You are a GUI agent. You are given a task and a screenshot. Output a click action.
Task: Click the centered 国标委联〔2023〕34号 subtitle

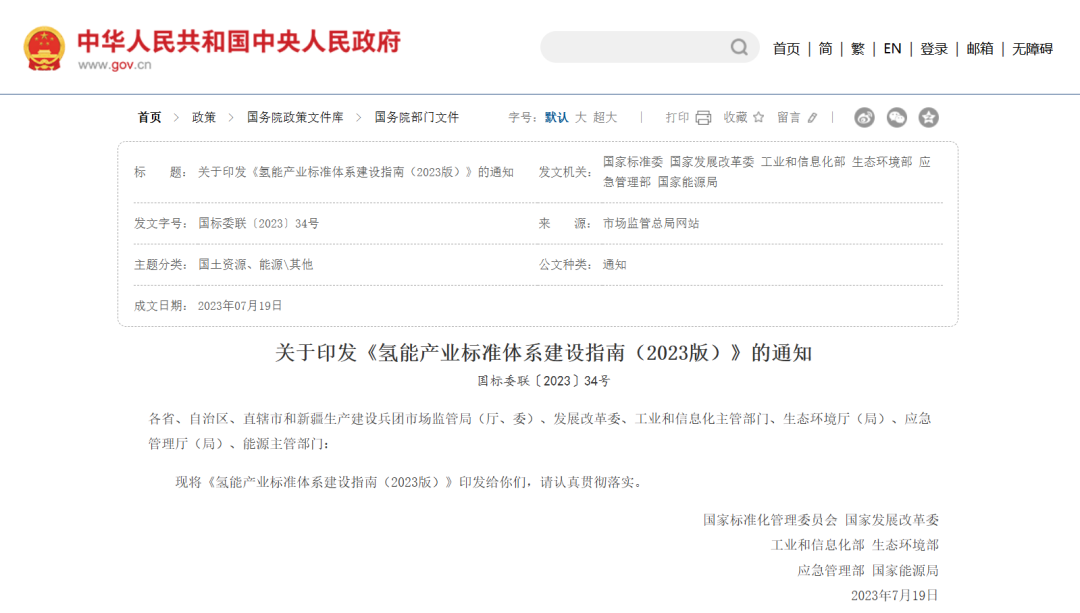pyautogui.click(x=543, y=381)
